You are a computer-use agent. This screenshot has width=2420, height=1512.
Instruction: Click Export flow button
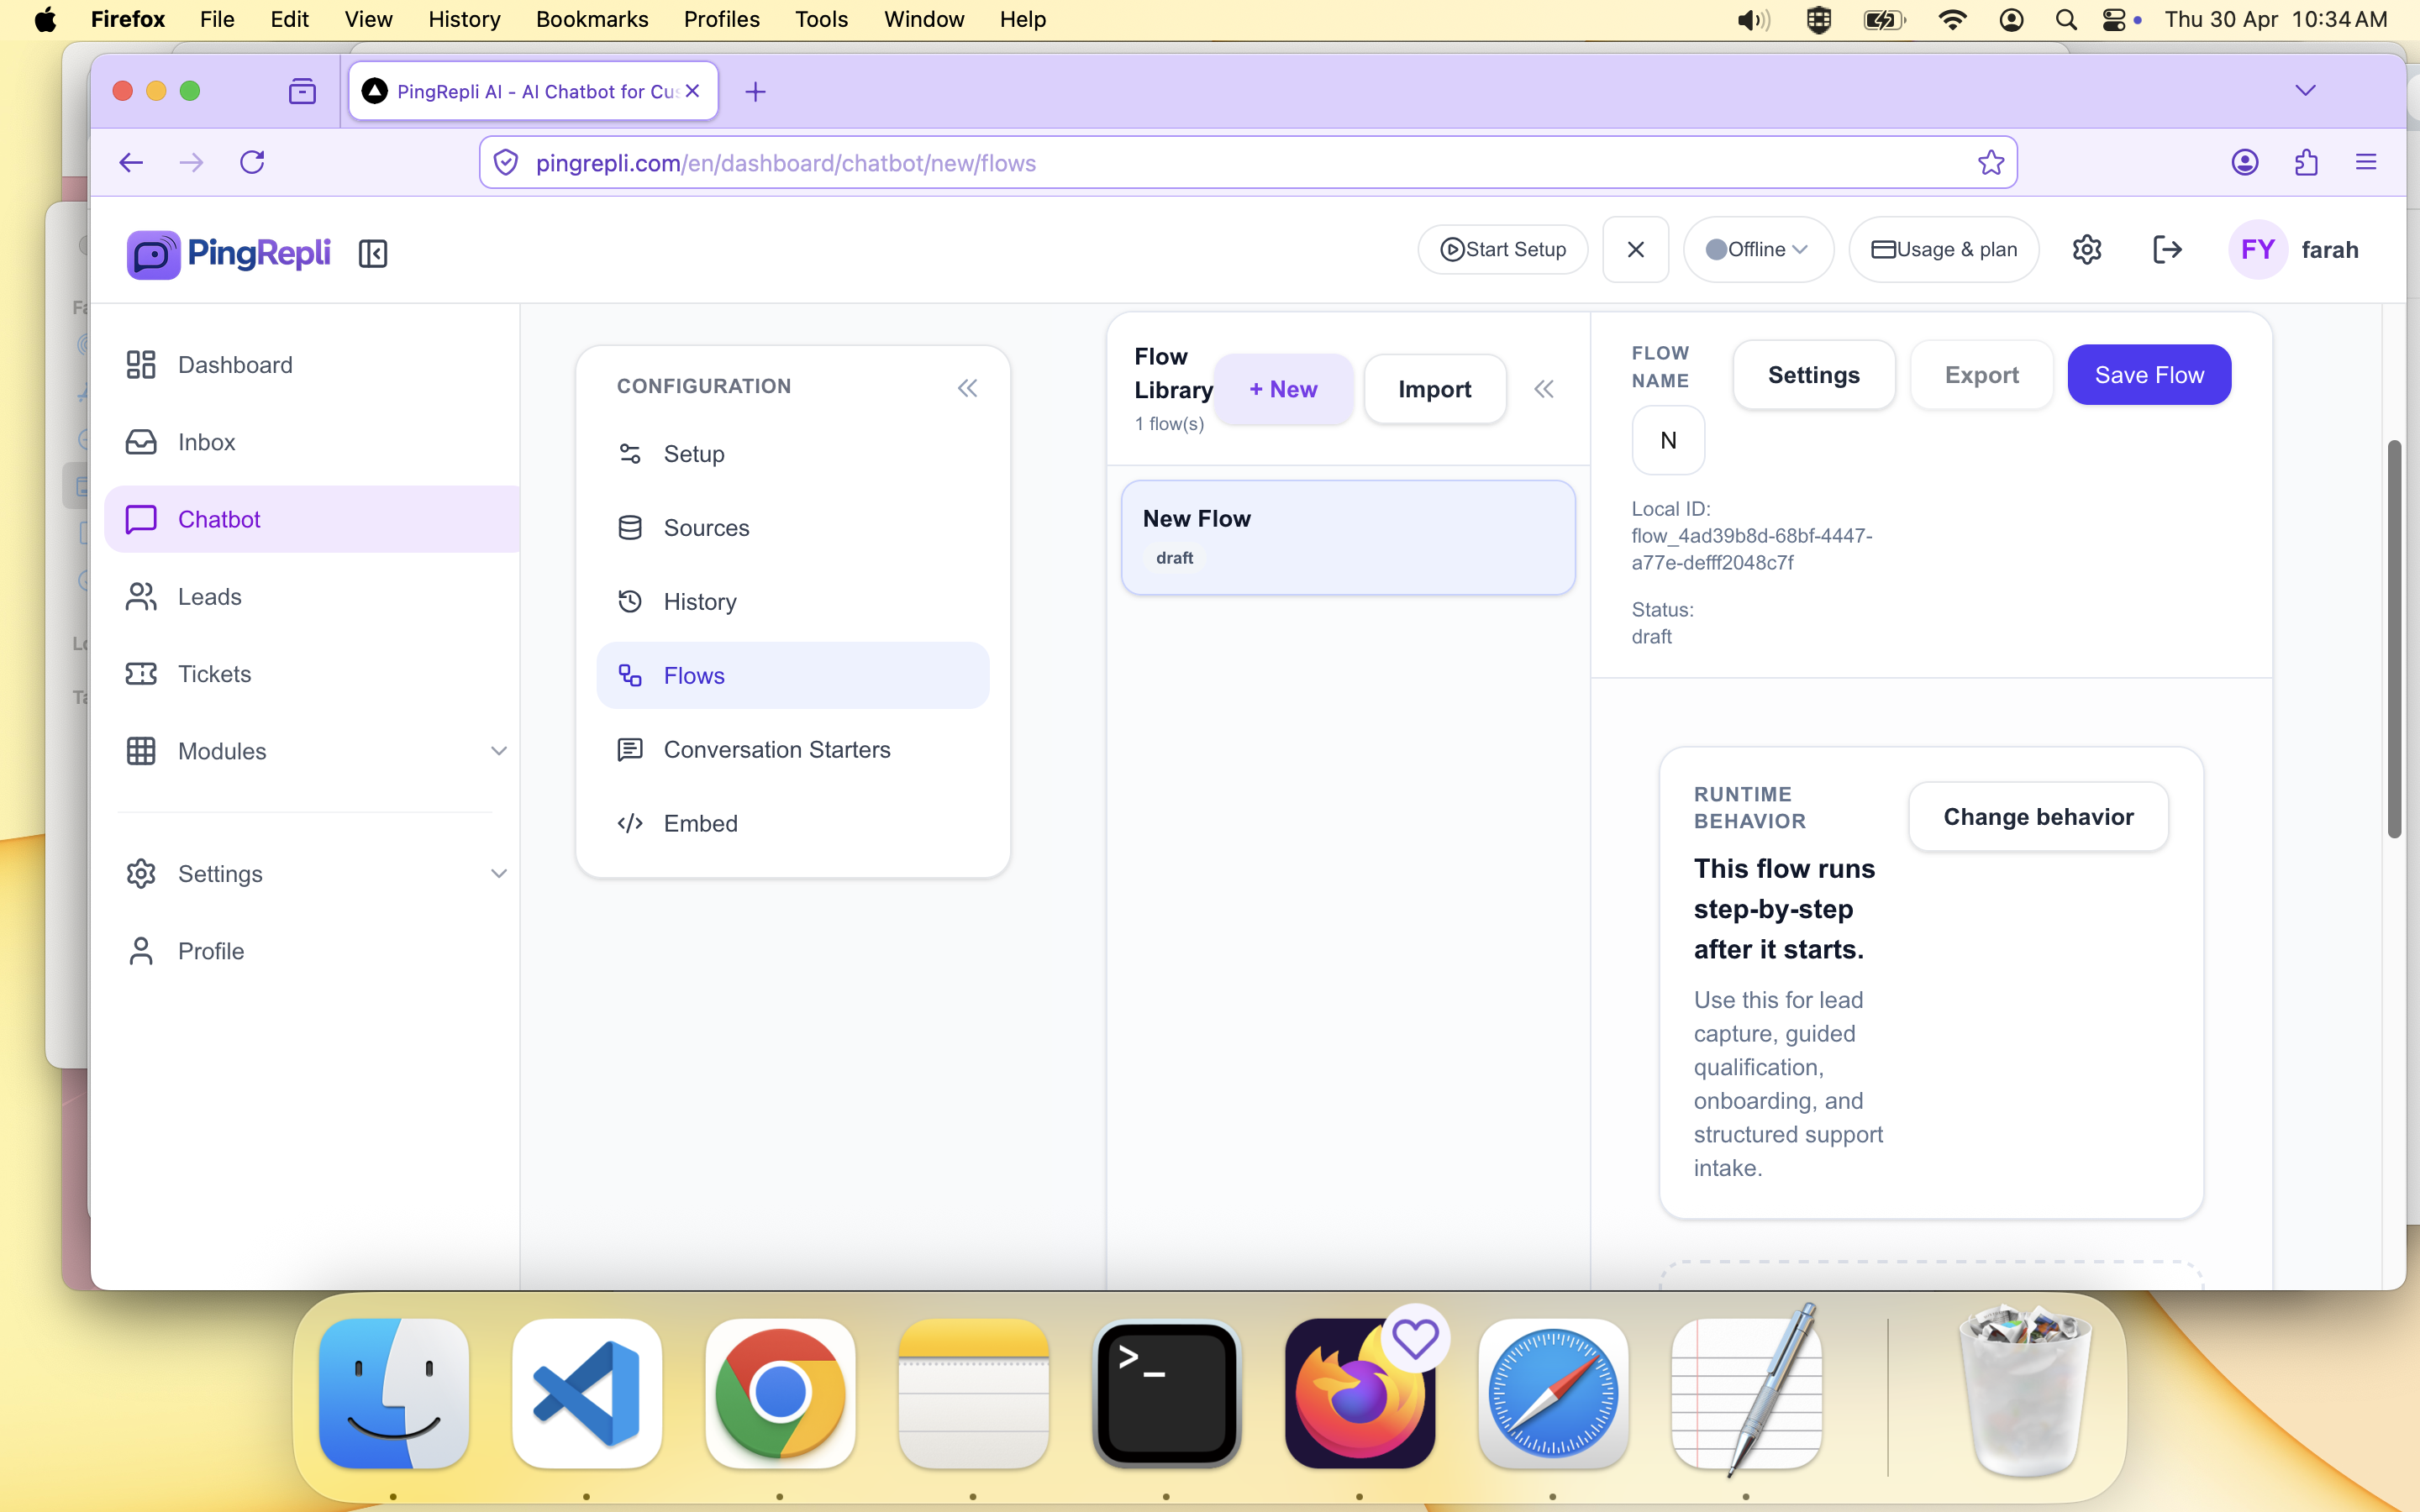click(x=1982, y=375)
